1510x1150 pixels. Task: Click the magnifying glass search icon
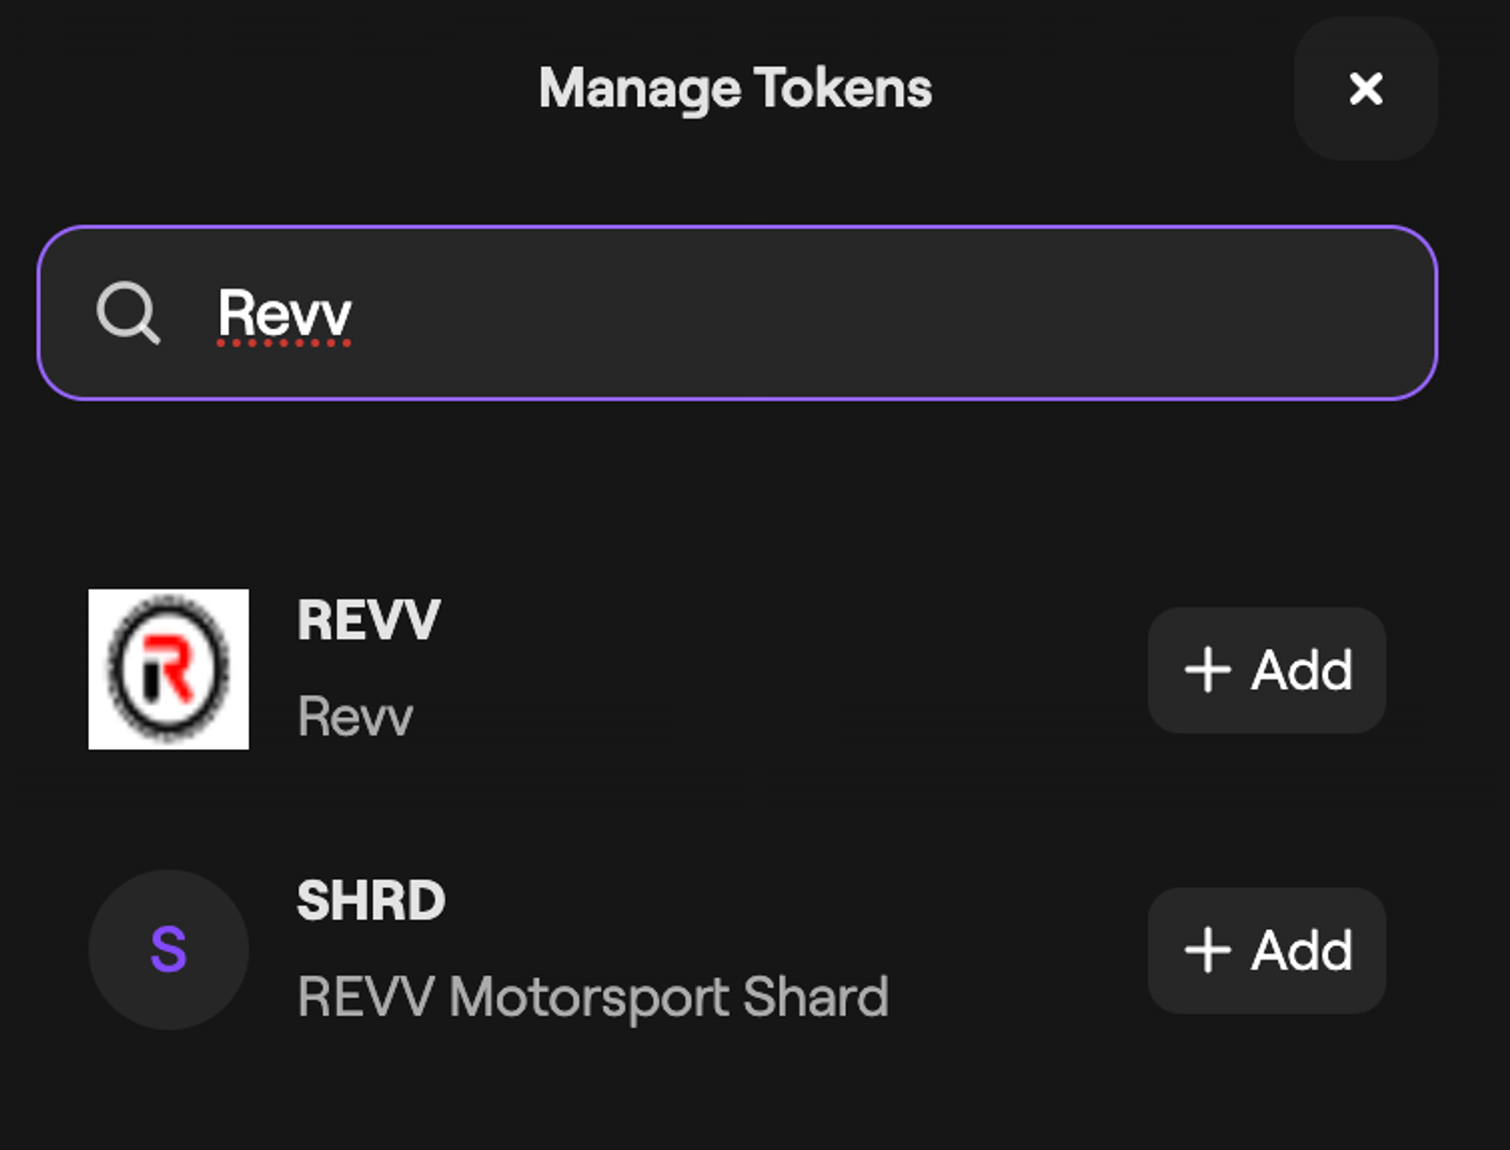point(128,313)
